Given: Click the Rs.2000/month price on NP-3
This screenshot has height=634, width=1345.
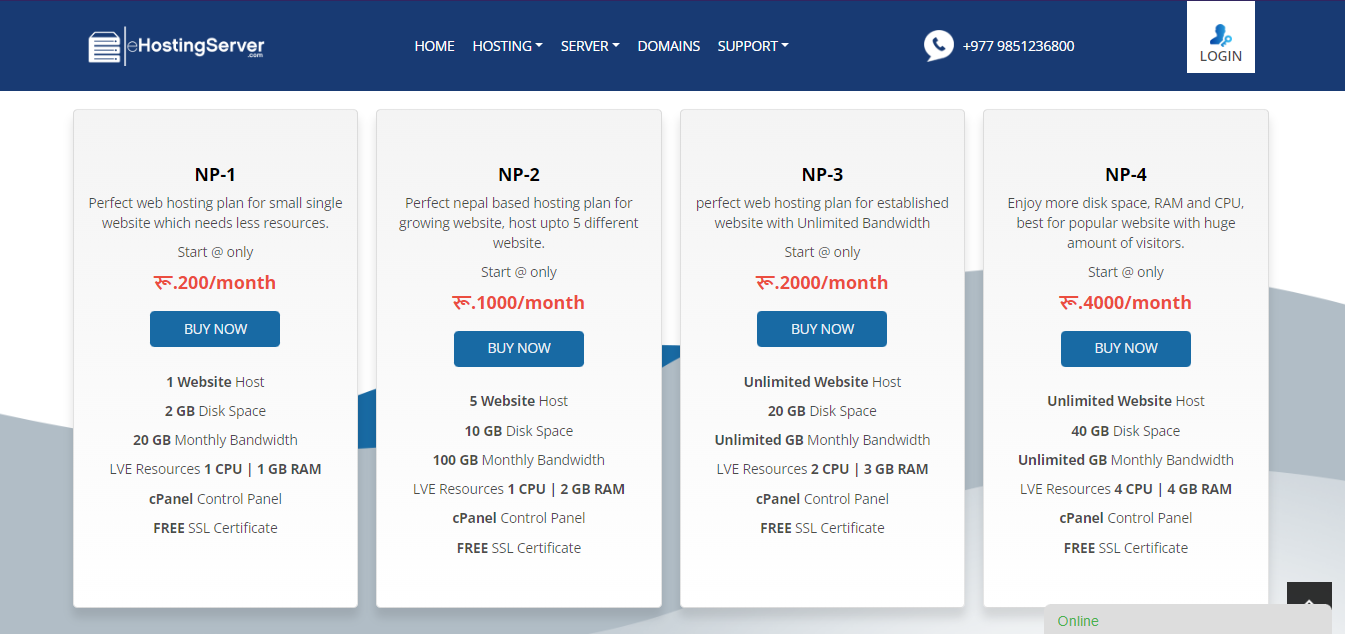Looking at the screenshot, I should [x=821, y=282].
